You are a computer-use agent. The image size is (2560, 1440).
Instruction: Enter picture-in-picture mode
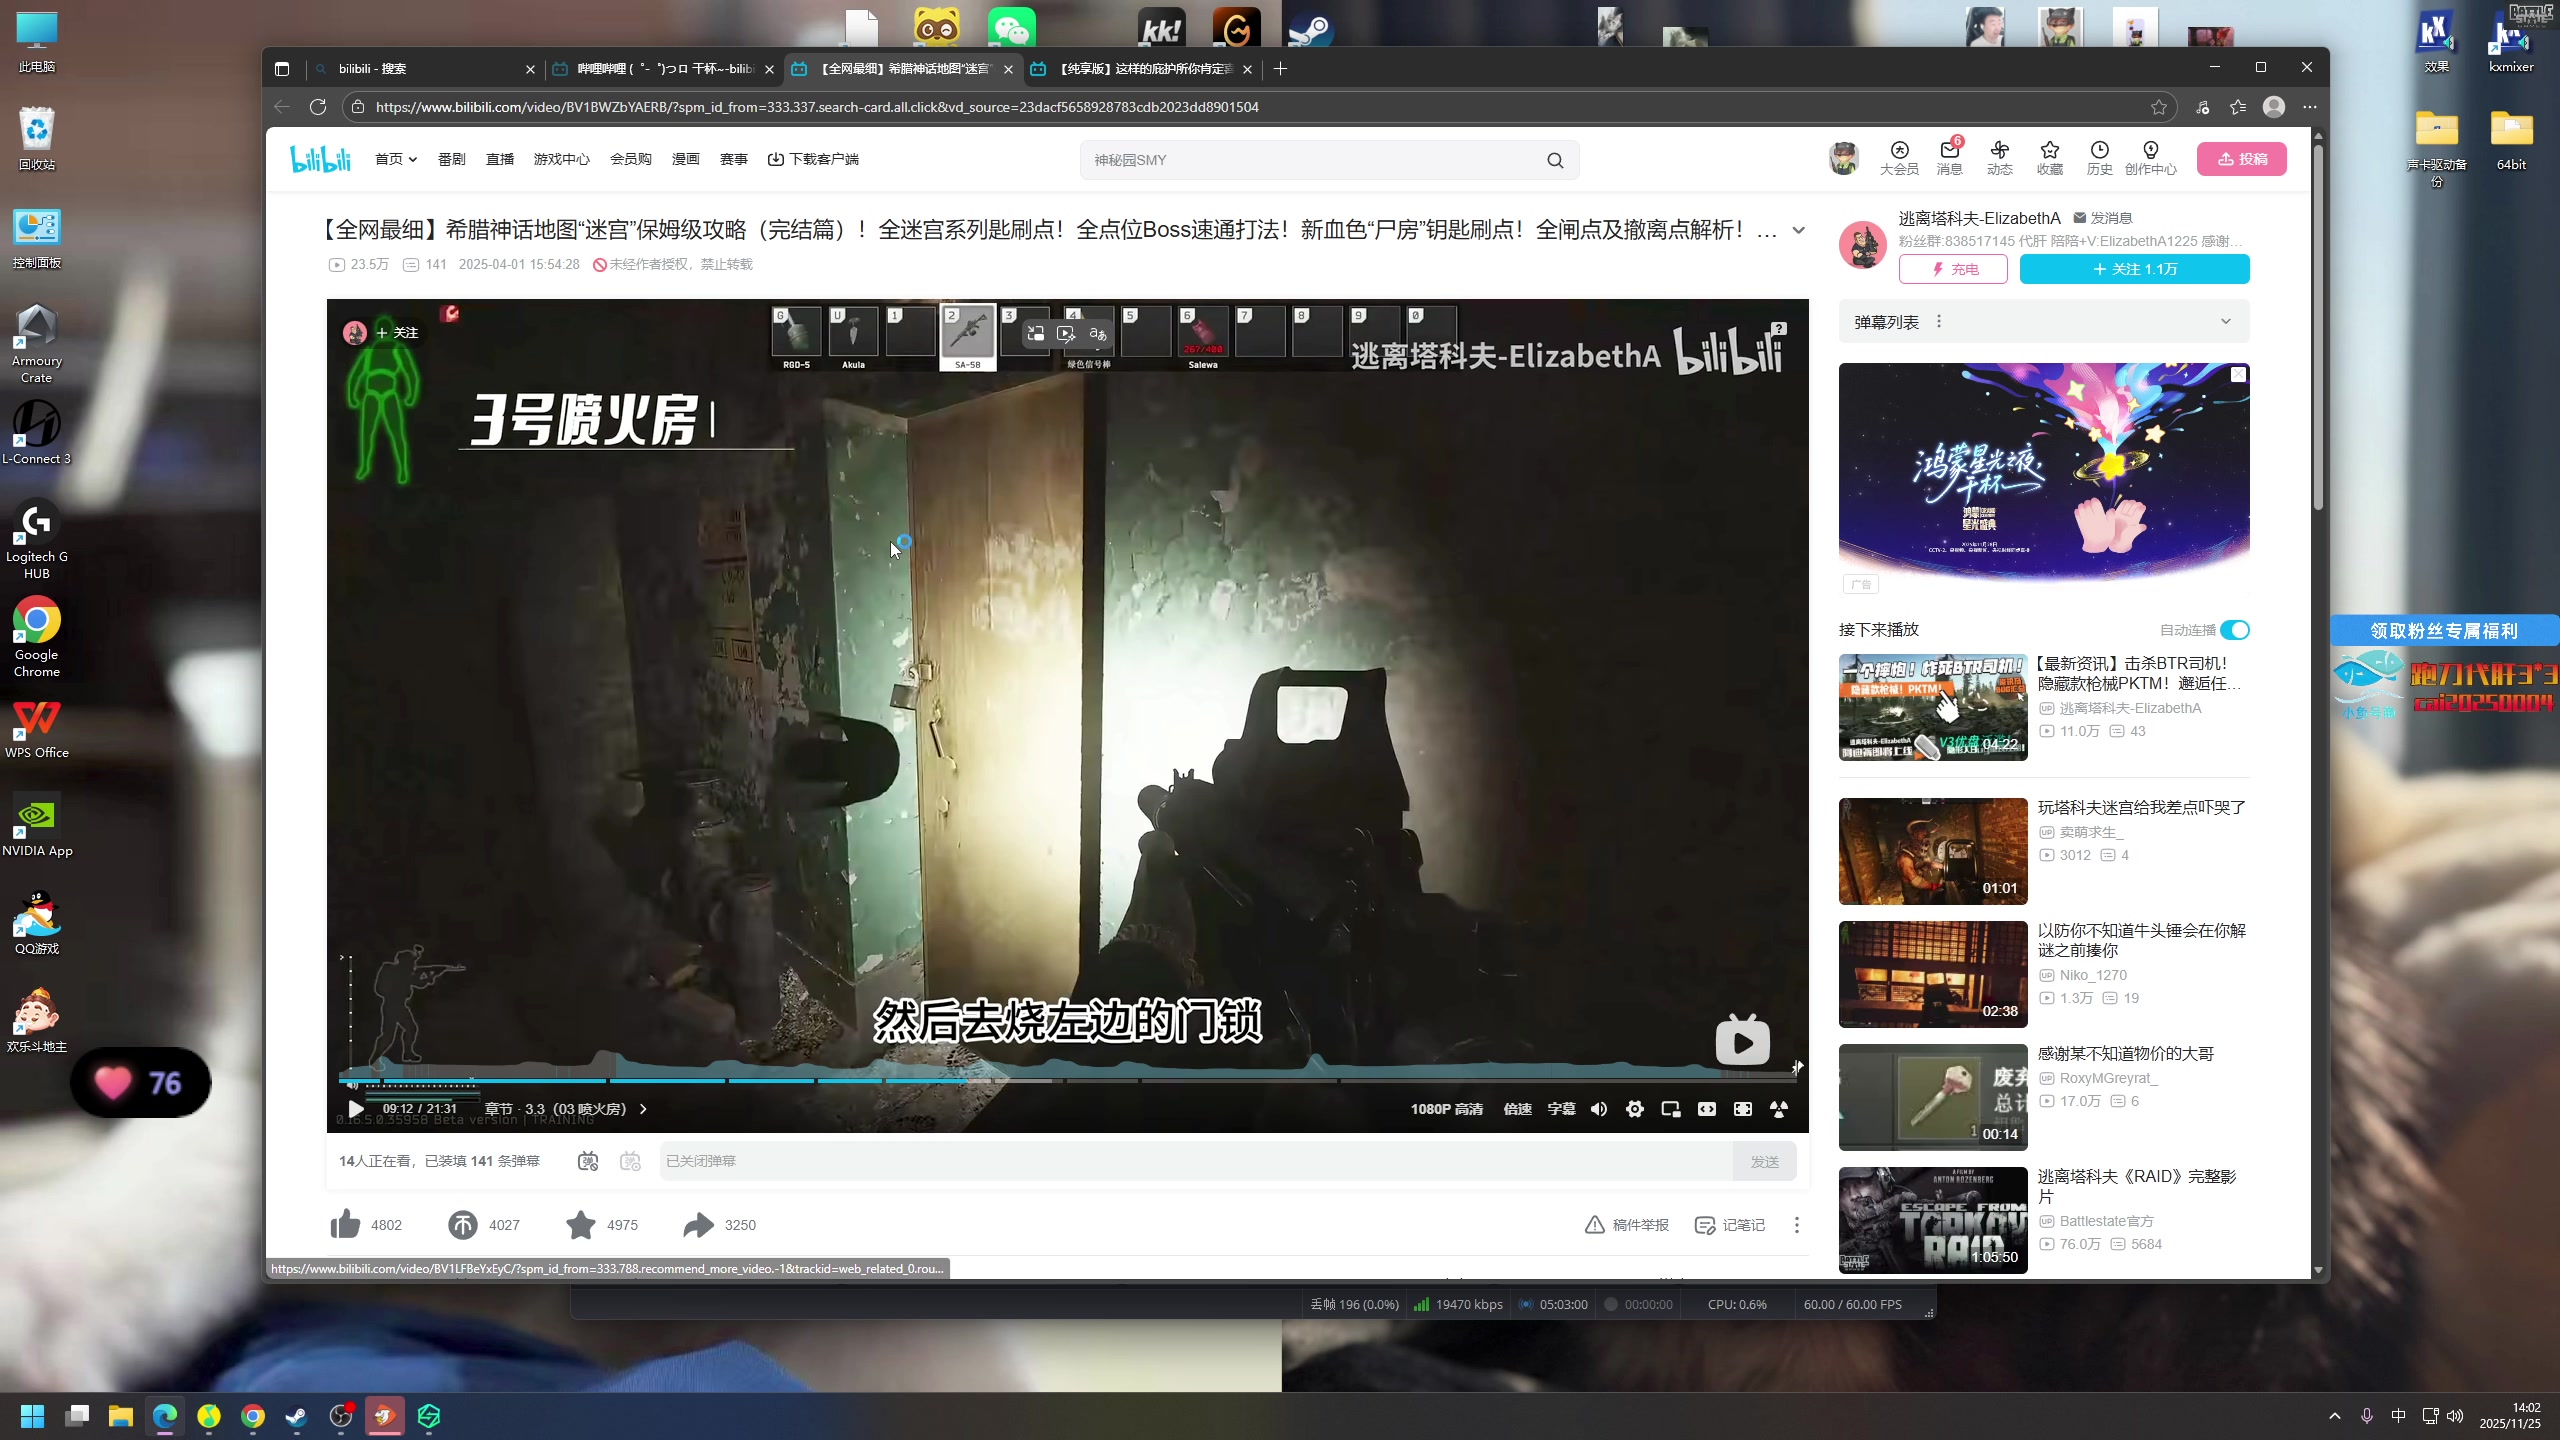[x=1671, y=1109]
